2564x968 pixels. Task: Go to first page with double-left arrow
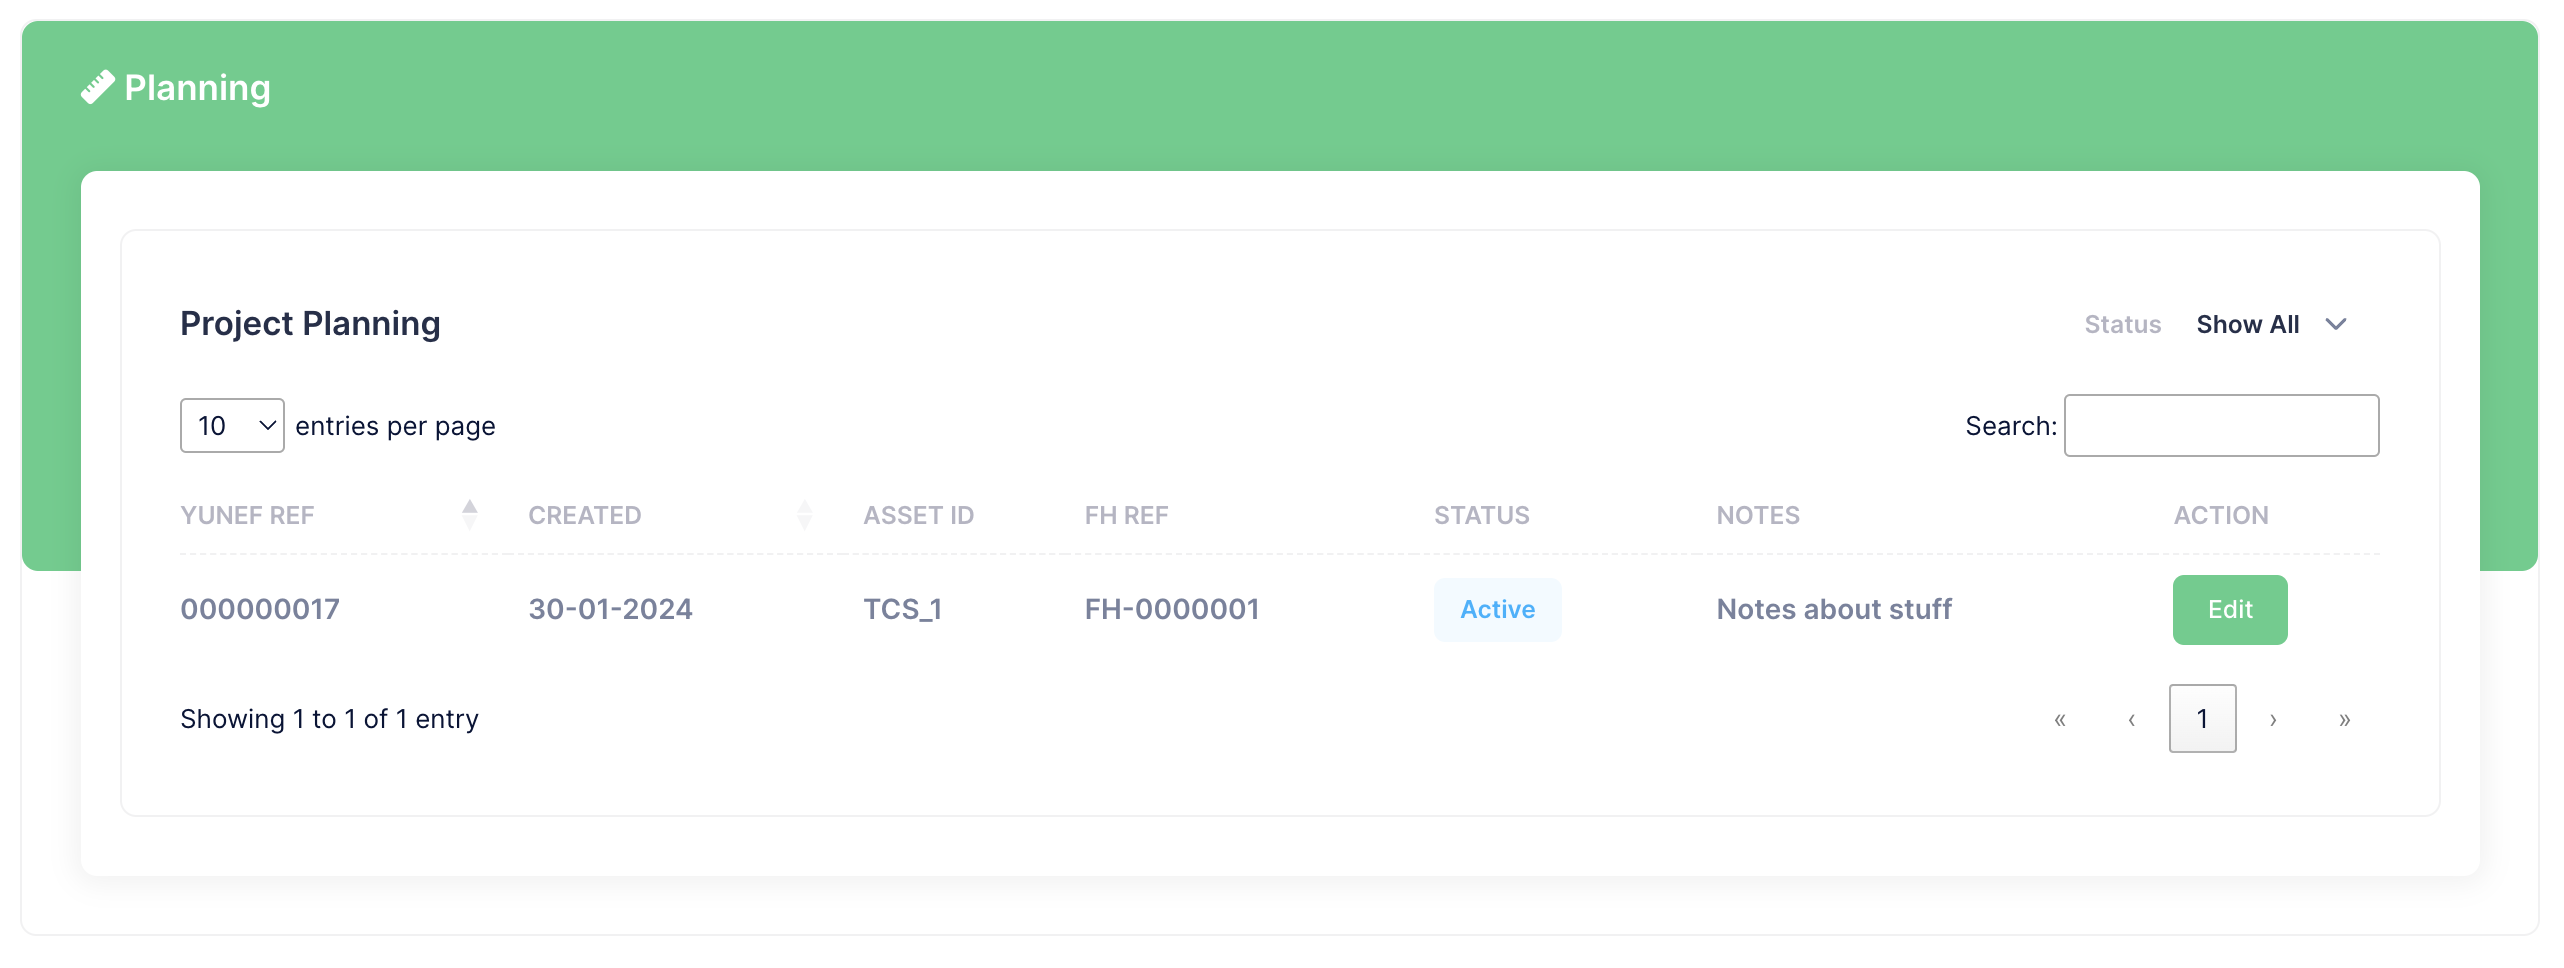coord(2059,719)
